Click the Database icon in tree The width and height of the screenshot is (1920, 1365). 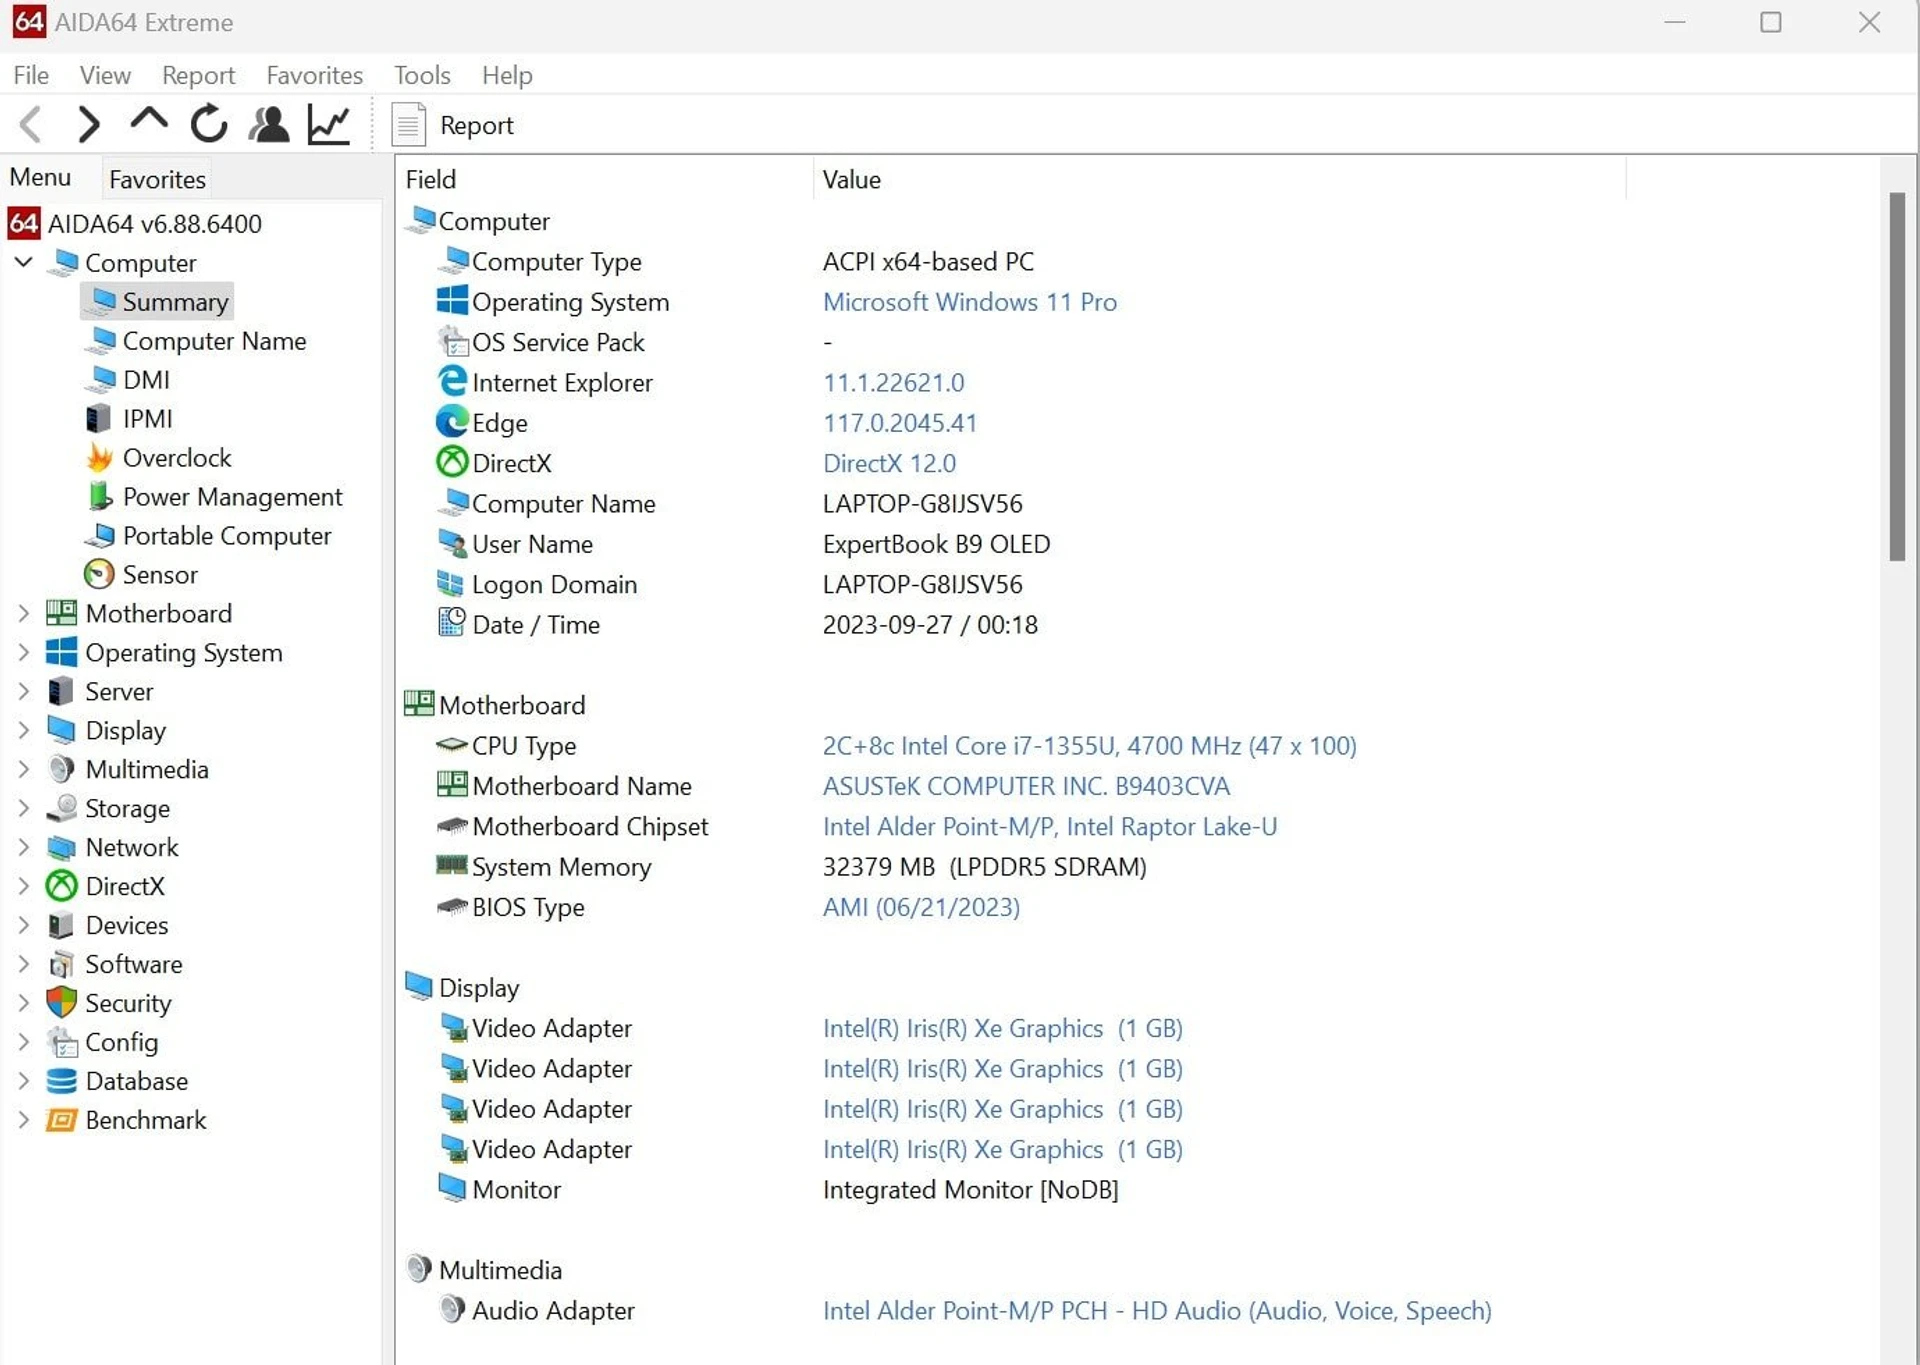pos(61,1081)
